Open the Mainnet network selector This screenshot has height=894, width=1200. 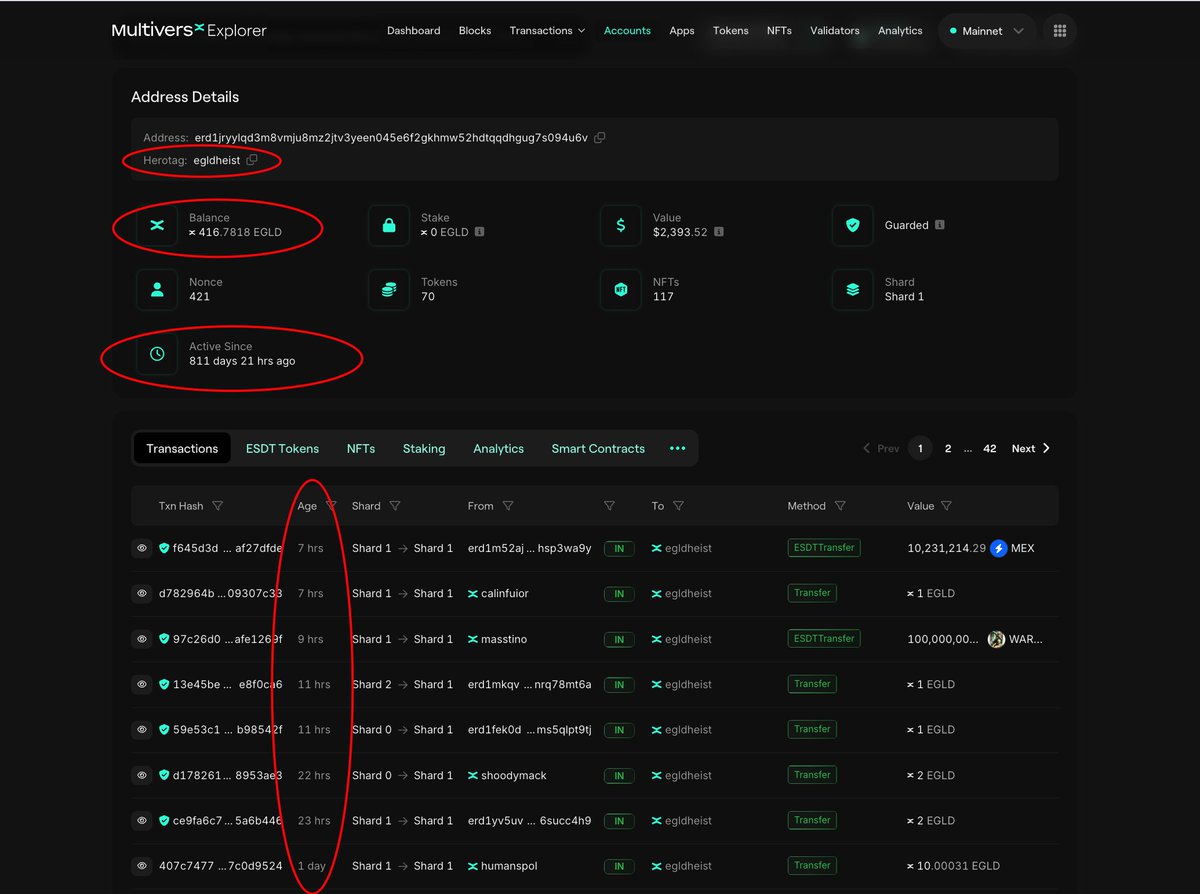987,31
